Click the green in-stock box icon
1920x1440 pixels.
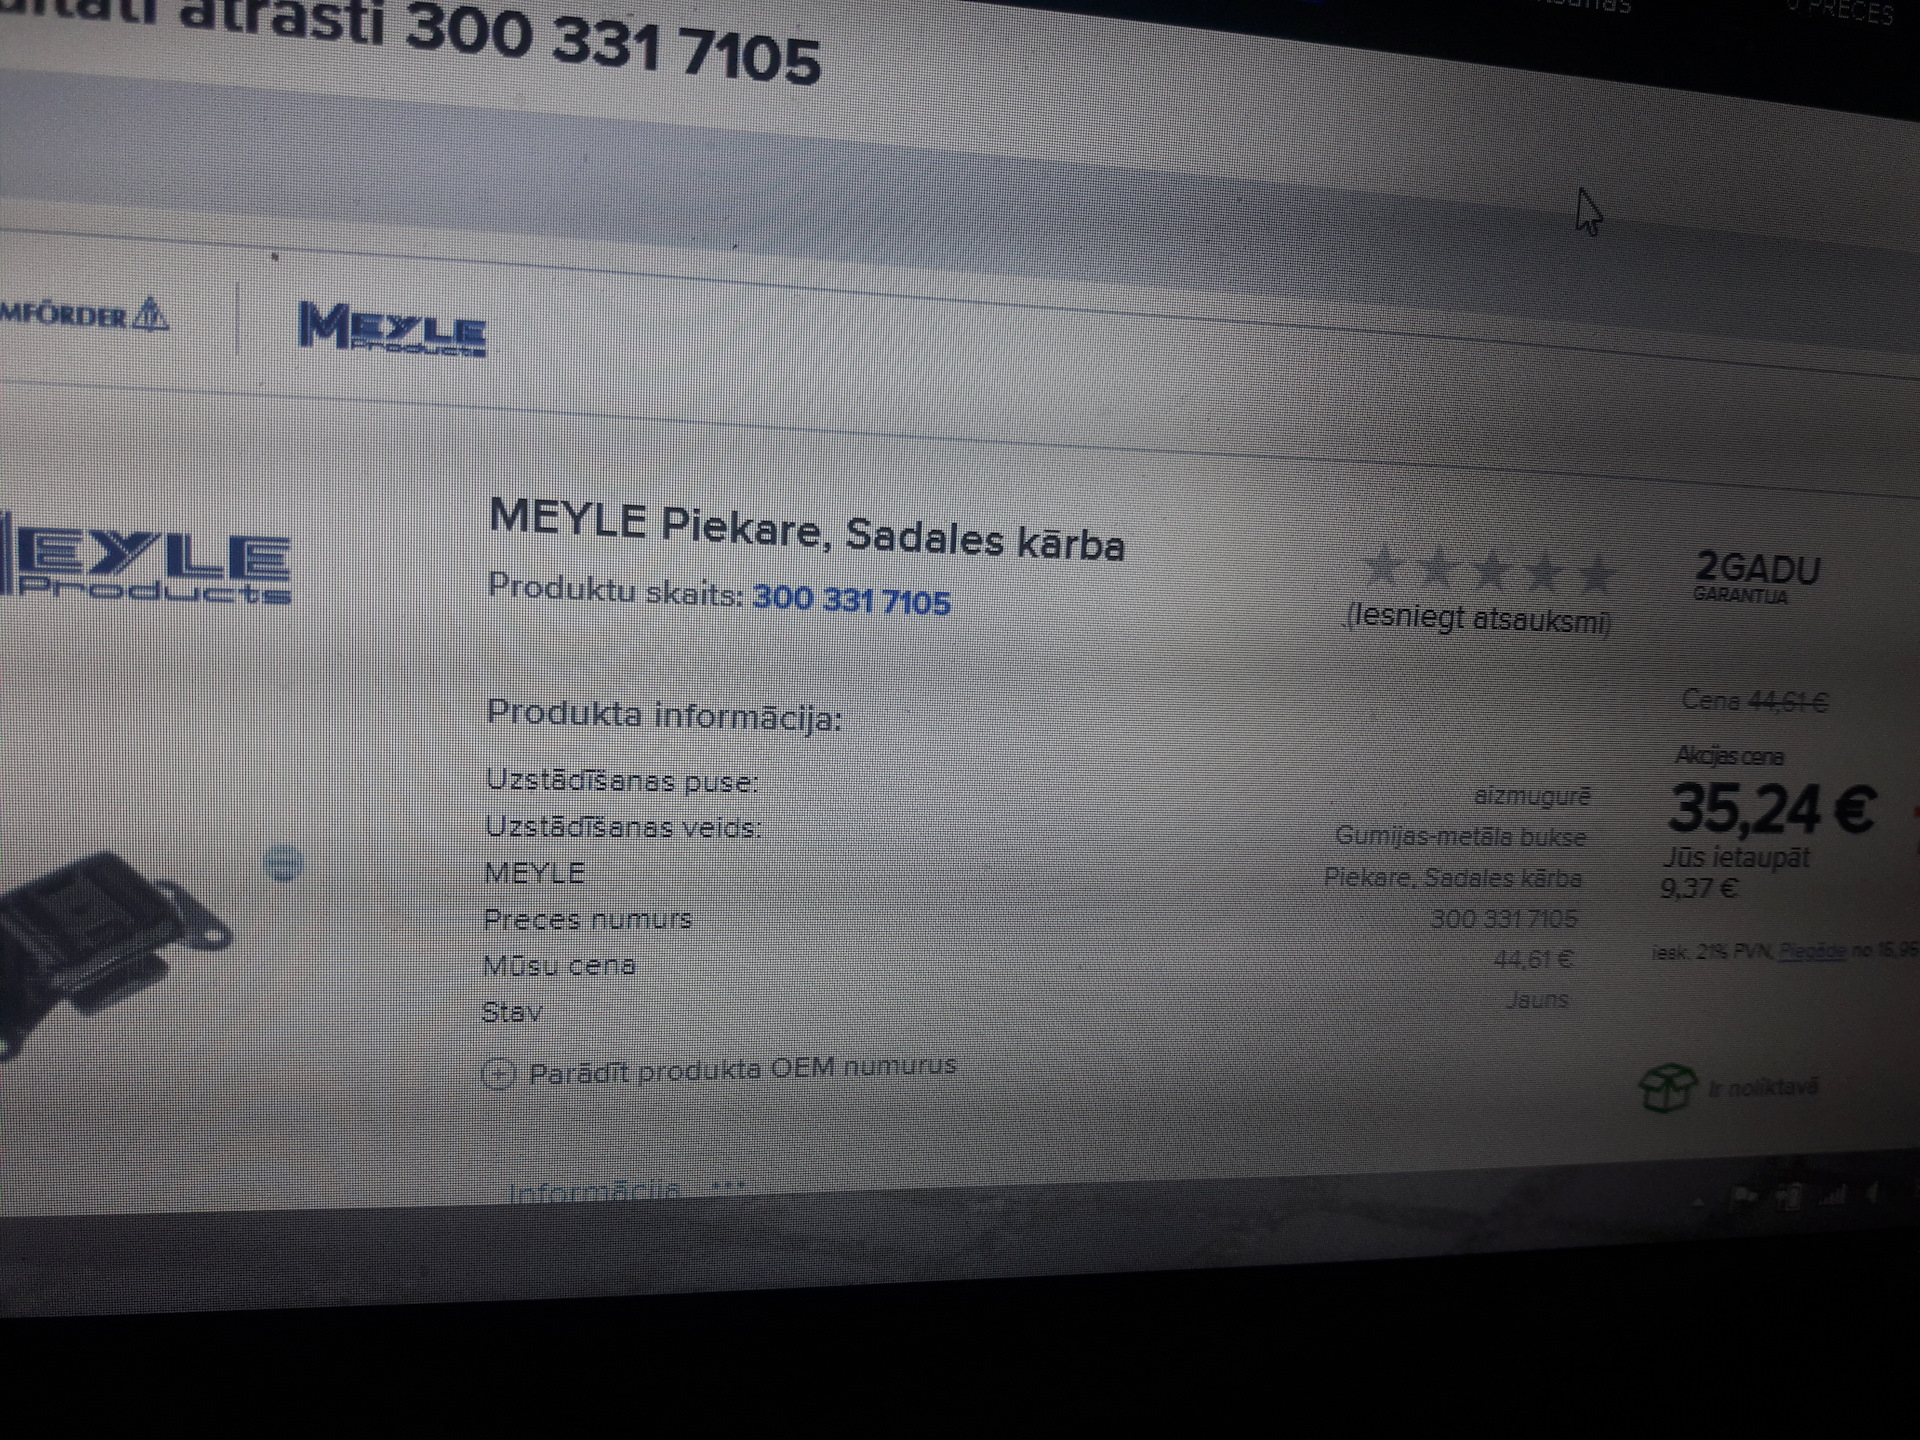click(x=1667, y=1087)
